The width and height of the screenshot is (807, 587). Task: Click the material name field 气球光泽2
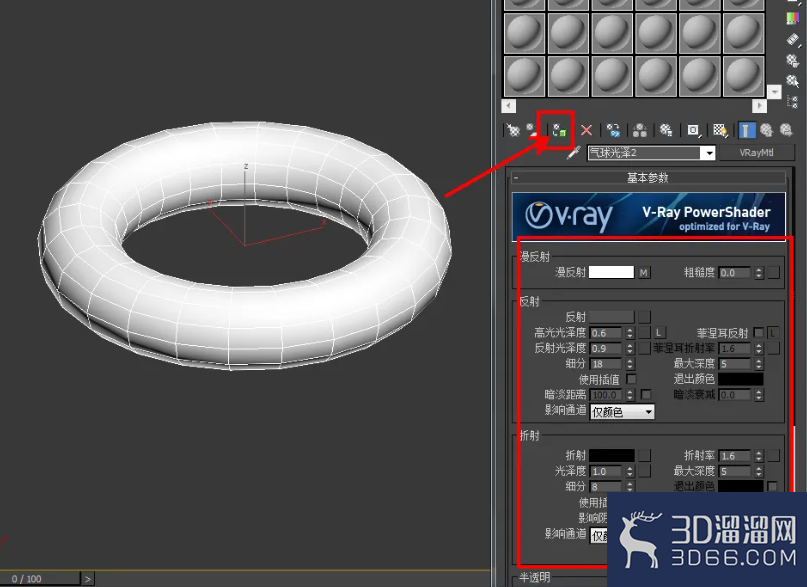pyautogui.click(x=645, y=153)
